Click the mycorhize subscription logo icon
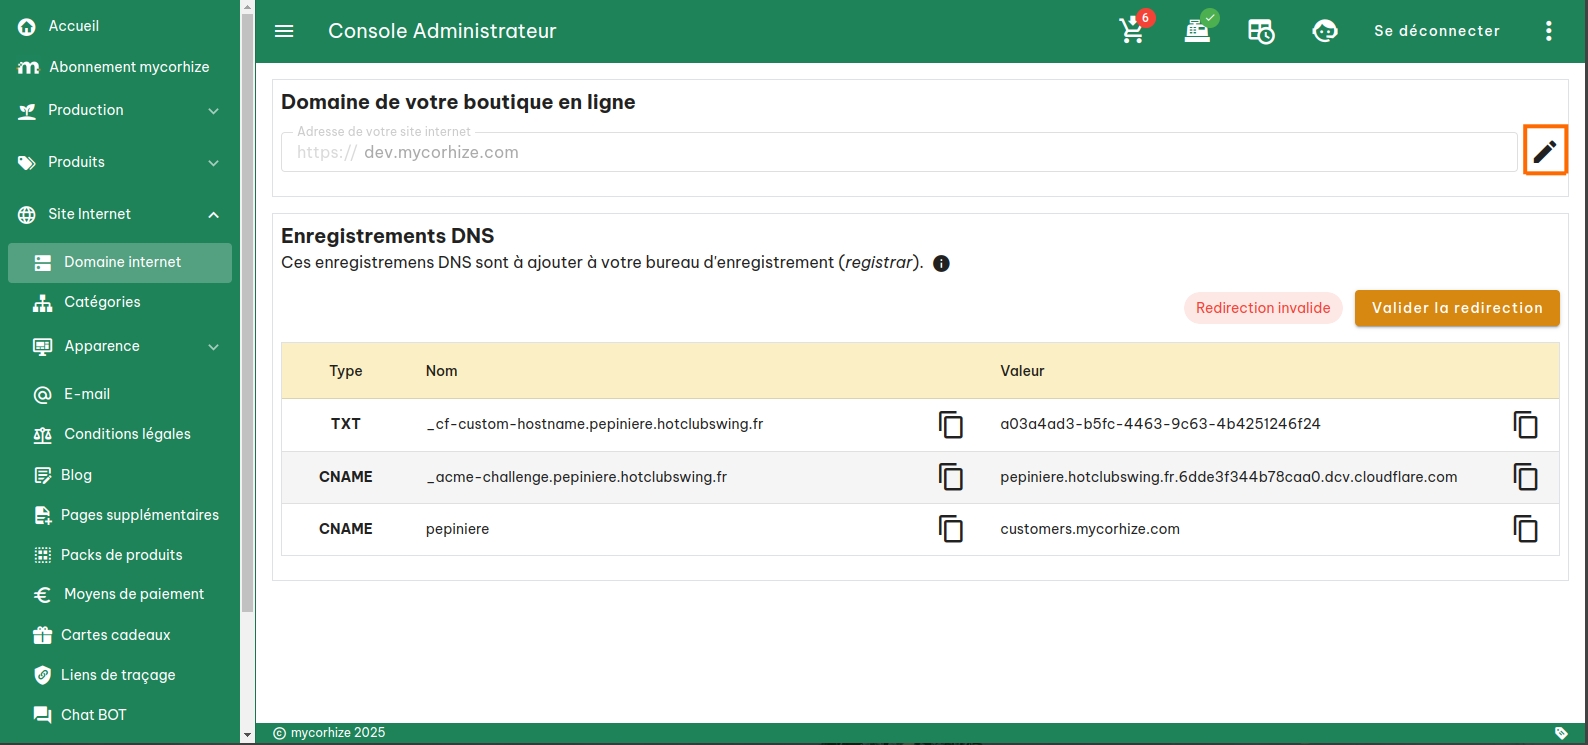 point(28,67)
